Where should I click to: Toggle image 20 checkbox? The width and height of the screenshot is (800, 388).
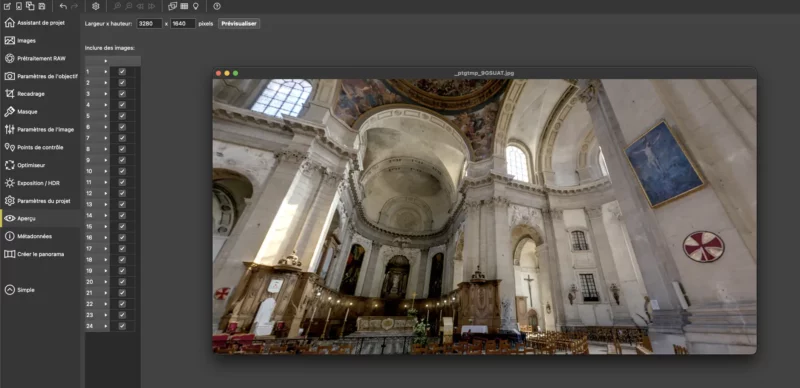coord(122,282)
